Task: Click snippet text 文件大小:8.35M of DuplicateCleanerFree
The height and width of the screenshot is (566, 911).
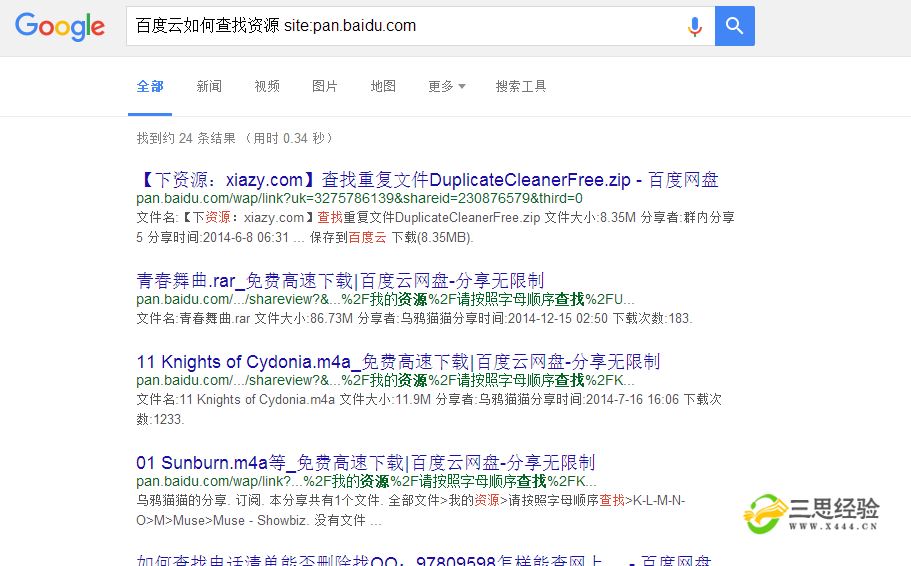Action: 590,217
